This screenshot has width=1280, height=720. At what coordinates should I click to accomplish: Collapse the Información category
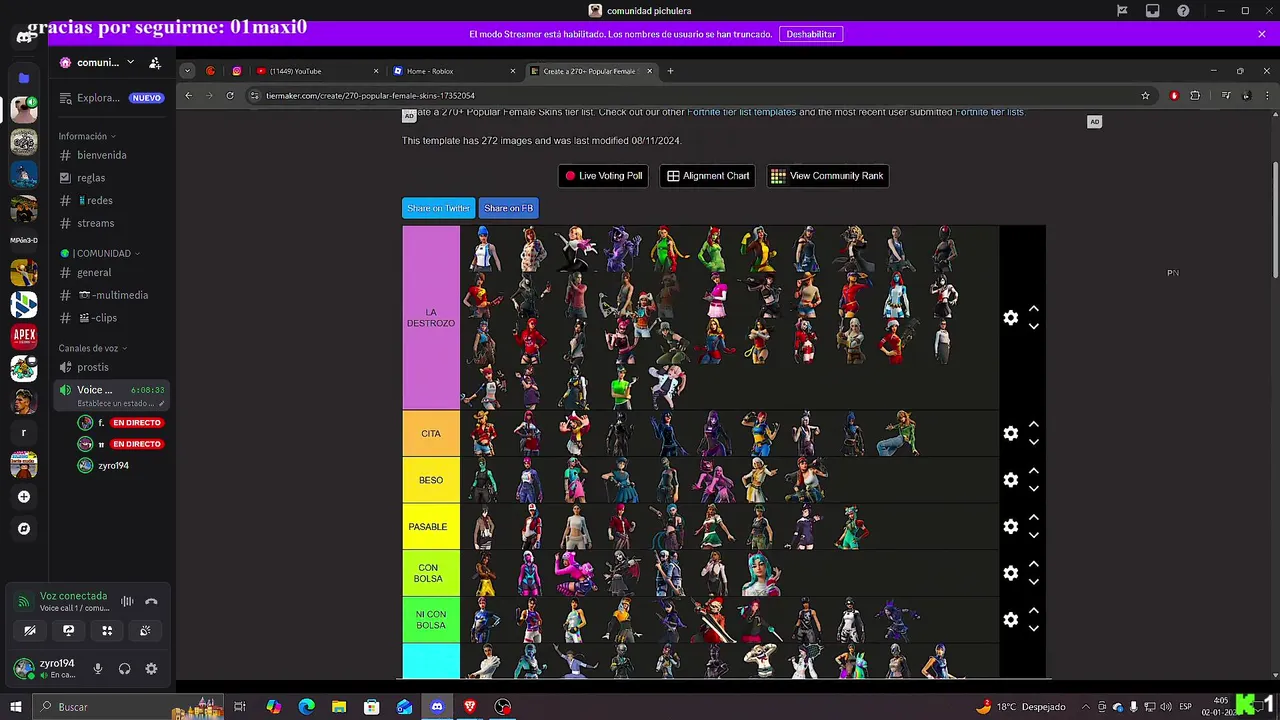tap(86, 136)
